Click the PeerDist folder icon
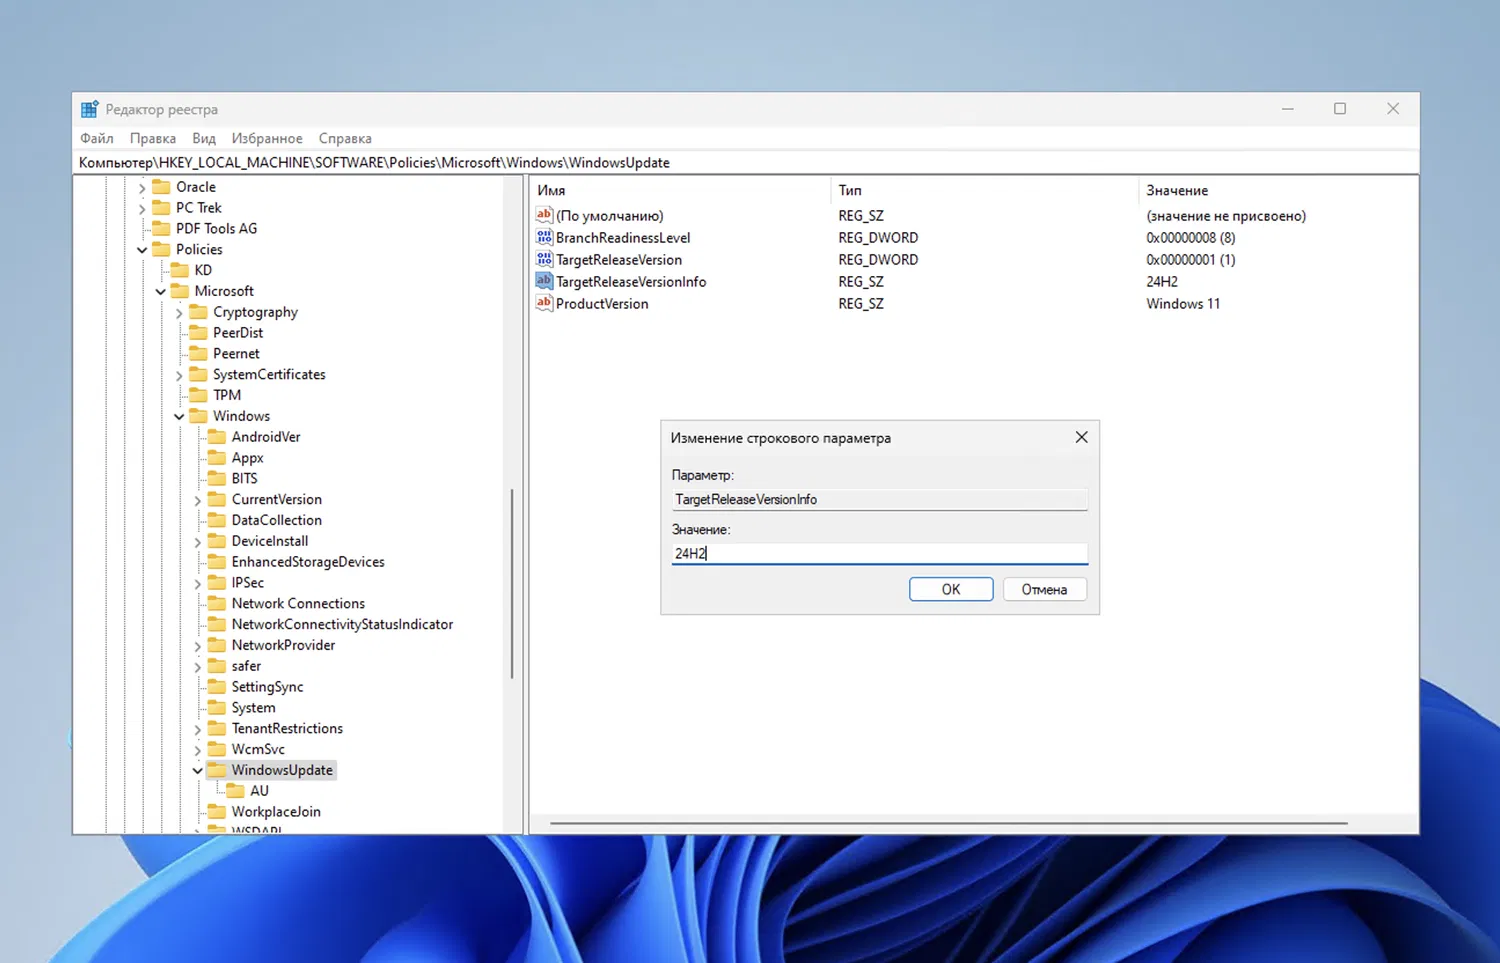The width and height of the screenshot is (1500, 963). click(x=198, y=333)
